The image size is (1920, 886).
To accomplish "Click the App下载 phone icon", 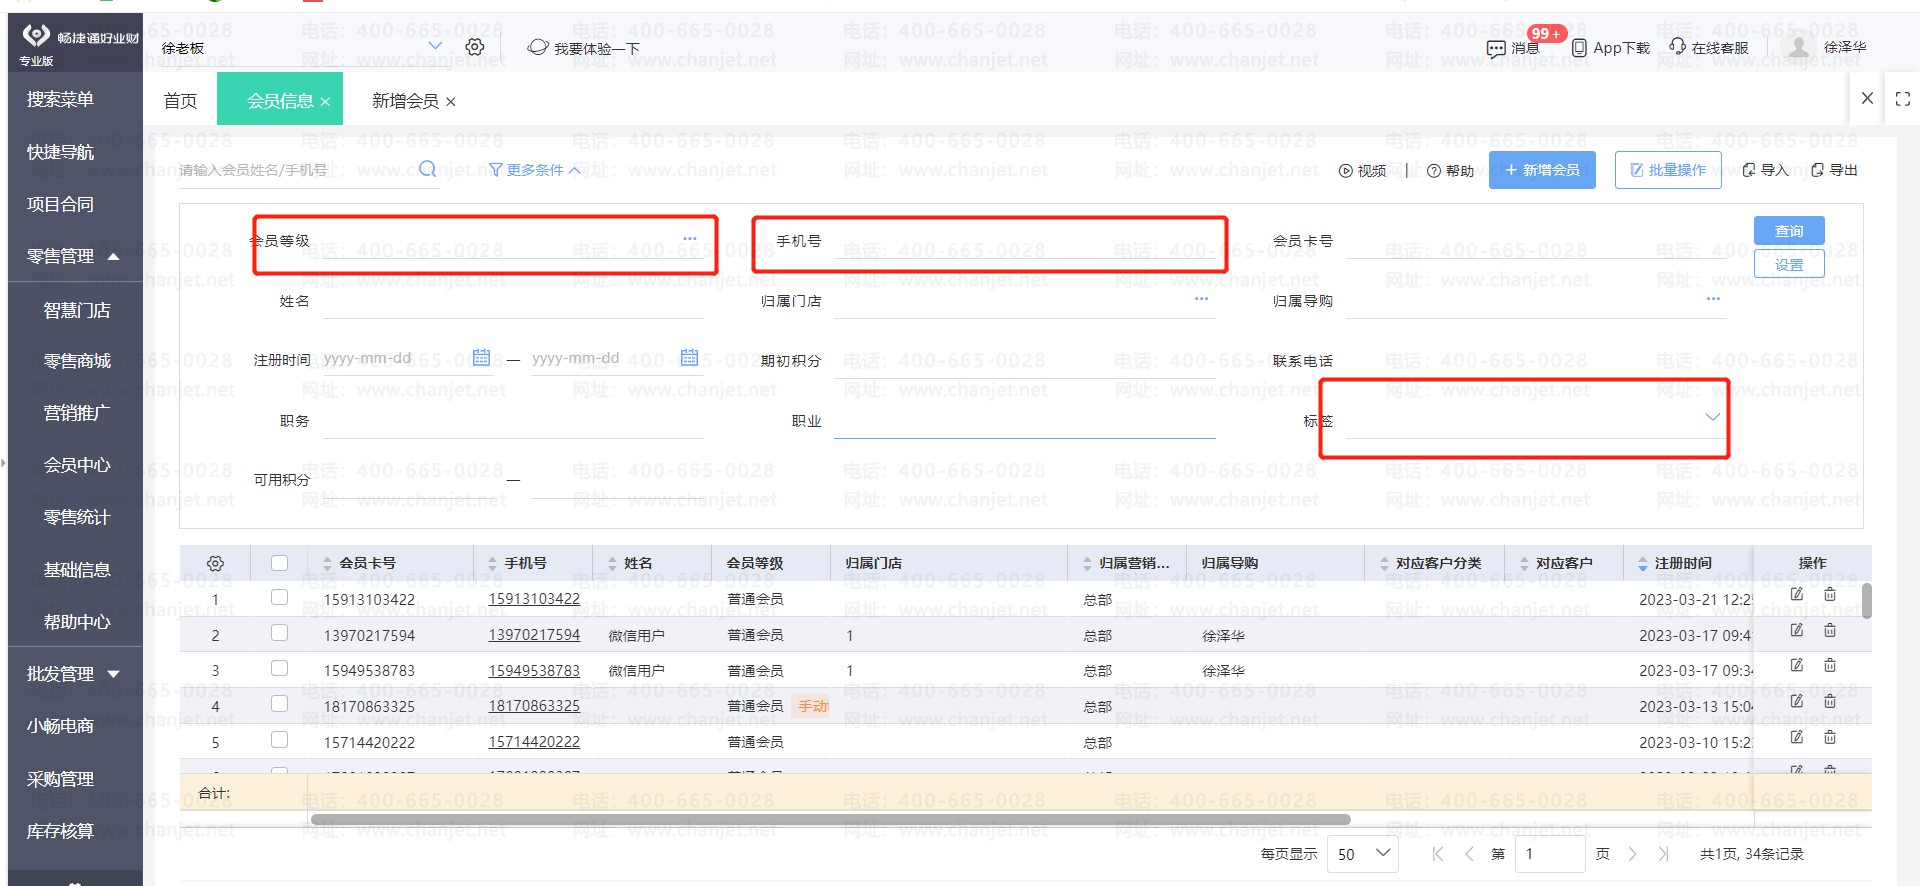I will click(1579, 48).
